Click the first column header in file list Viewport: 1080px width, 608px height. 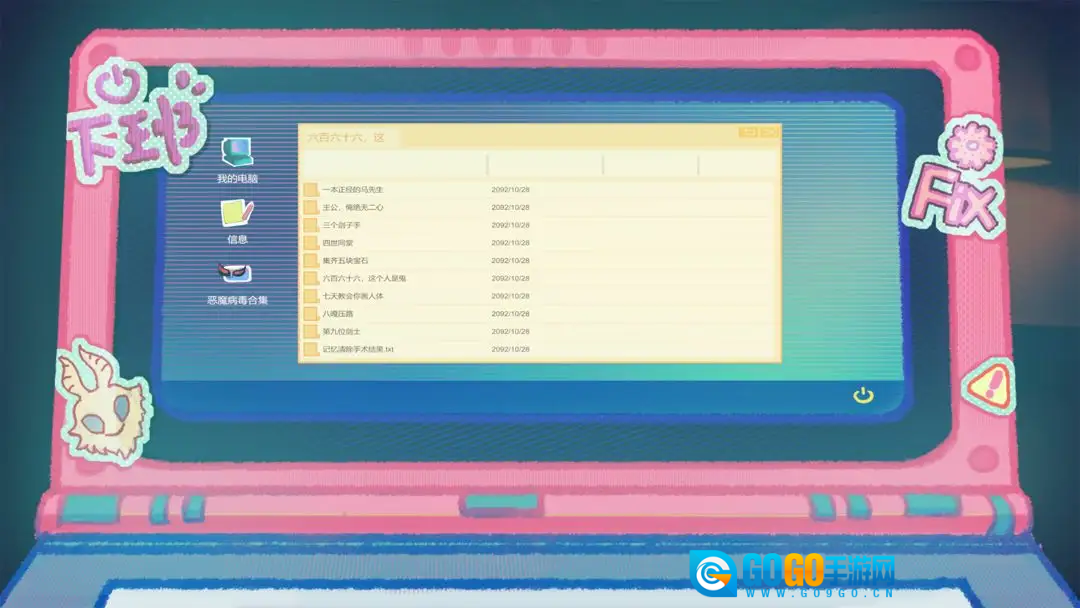[393, 165]
